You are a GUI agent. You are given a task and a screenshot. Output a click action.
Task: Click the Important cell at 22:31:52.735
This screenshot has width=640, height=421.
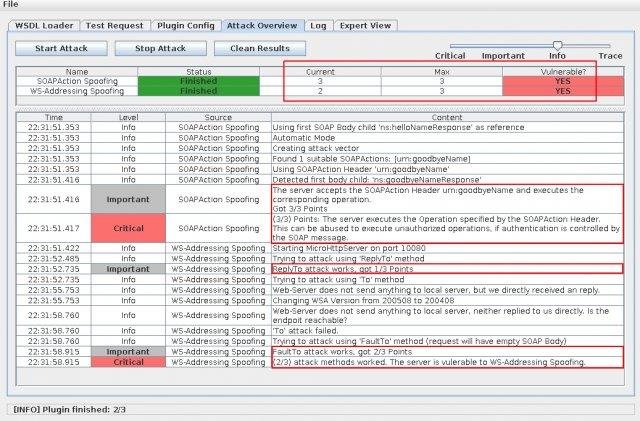click(128, 269)
